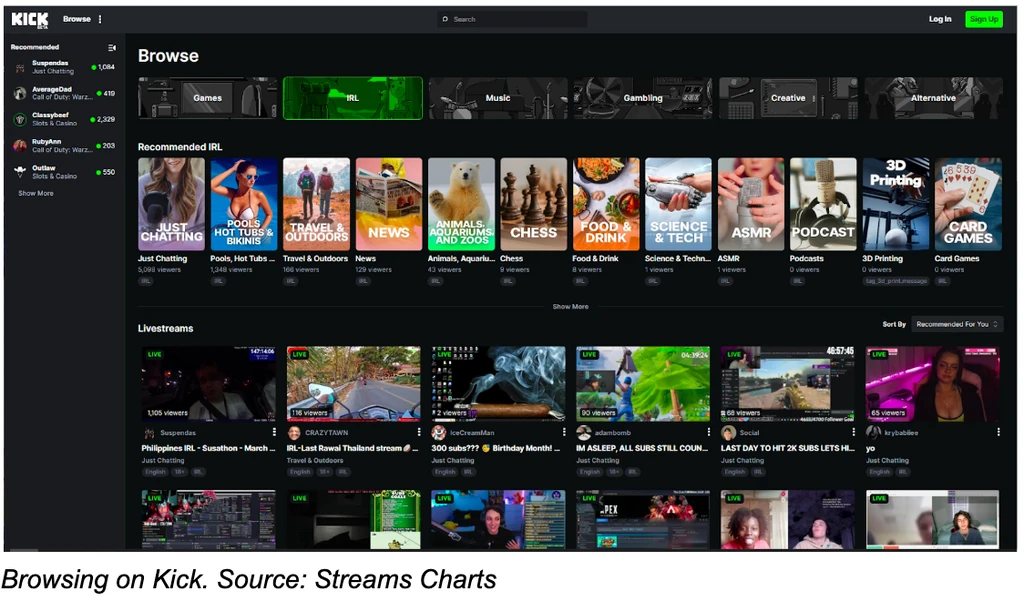Click the Kick logo

30,19
